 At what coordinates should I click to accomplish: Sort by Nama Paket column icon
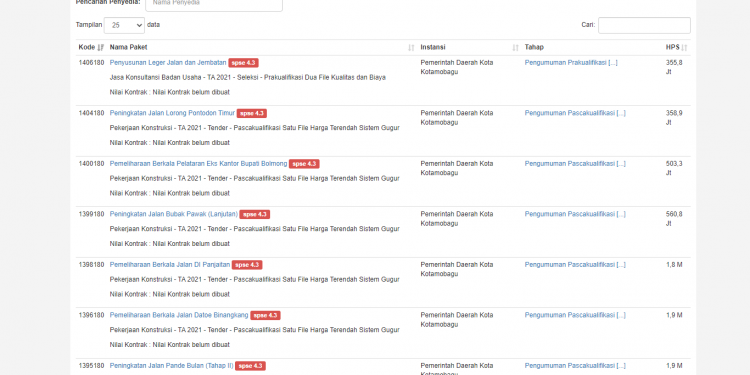[x=411, y=47]
